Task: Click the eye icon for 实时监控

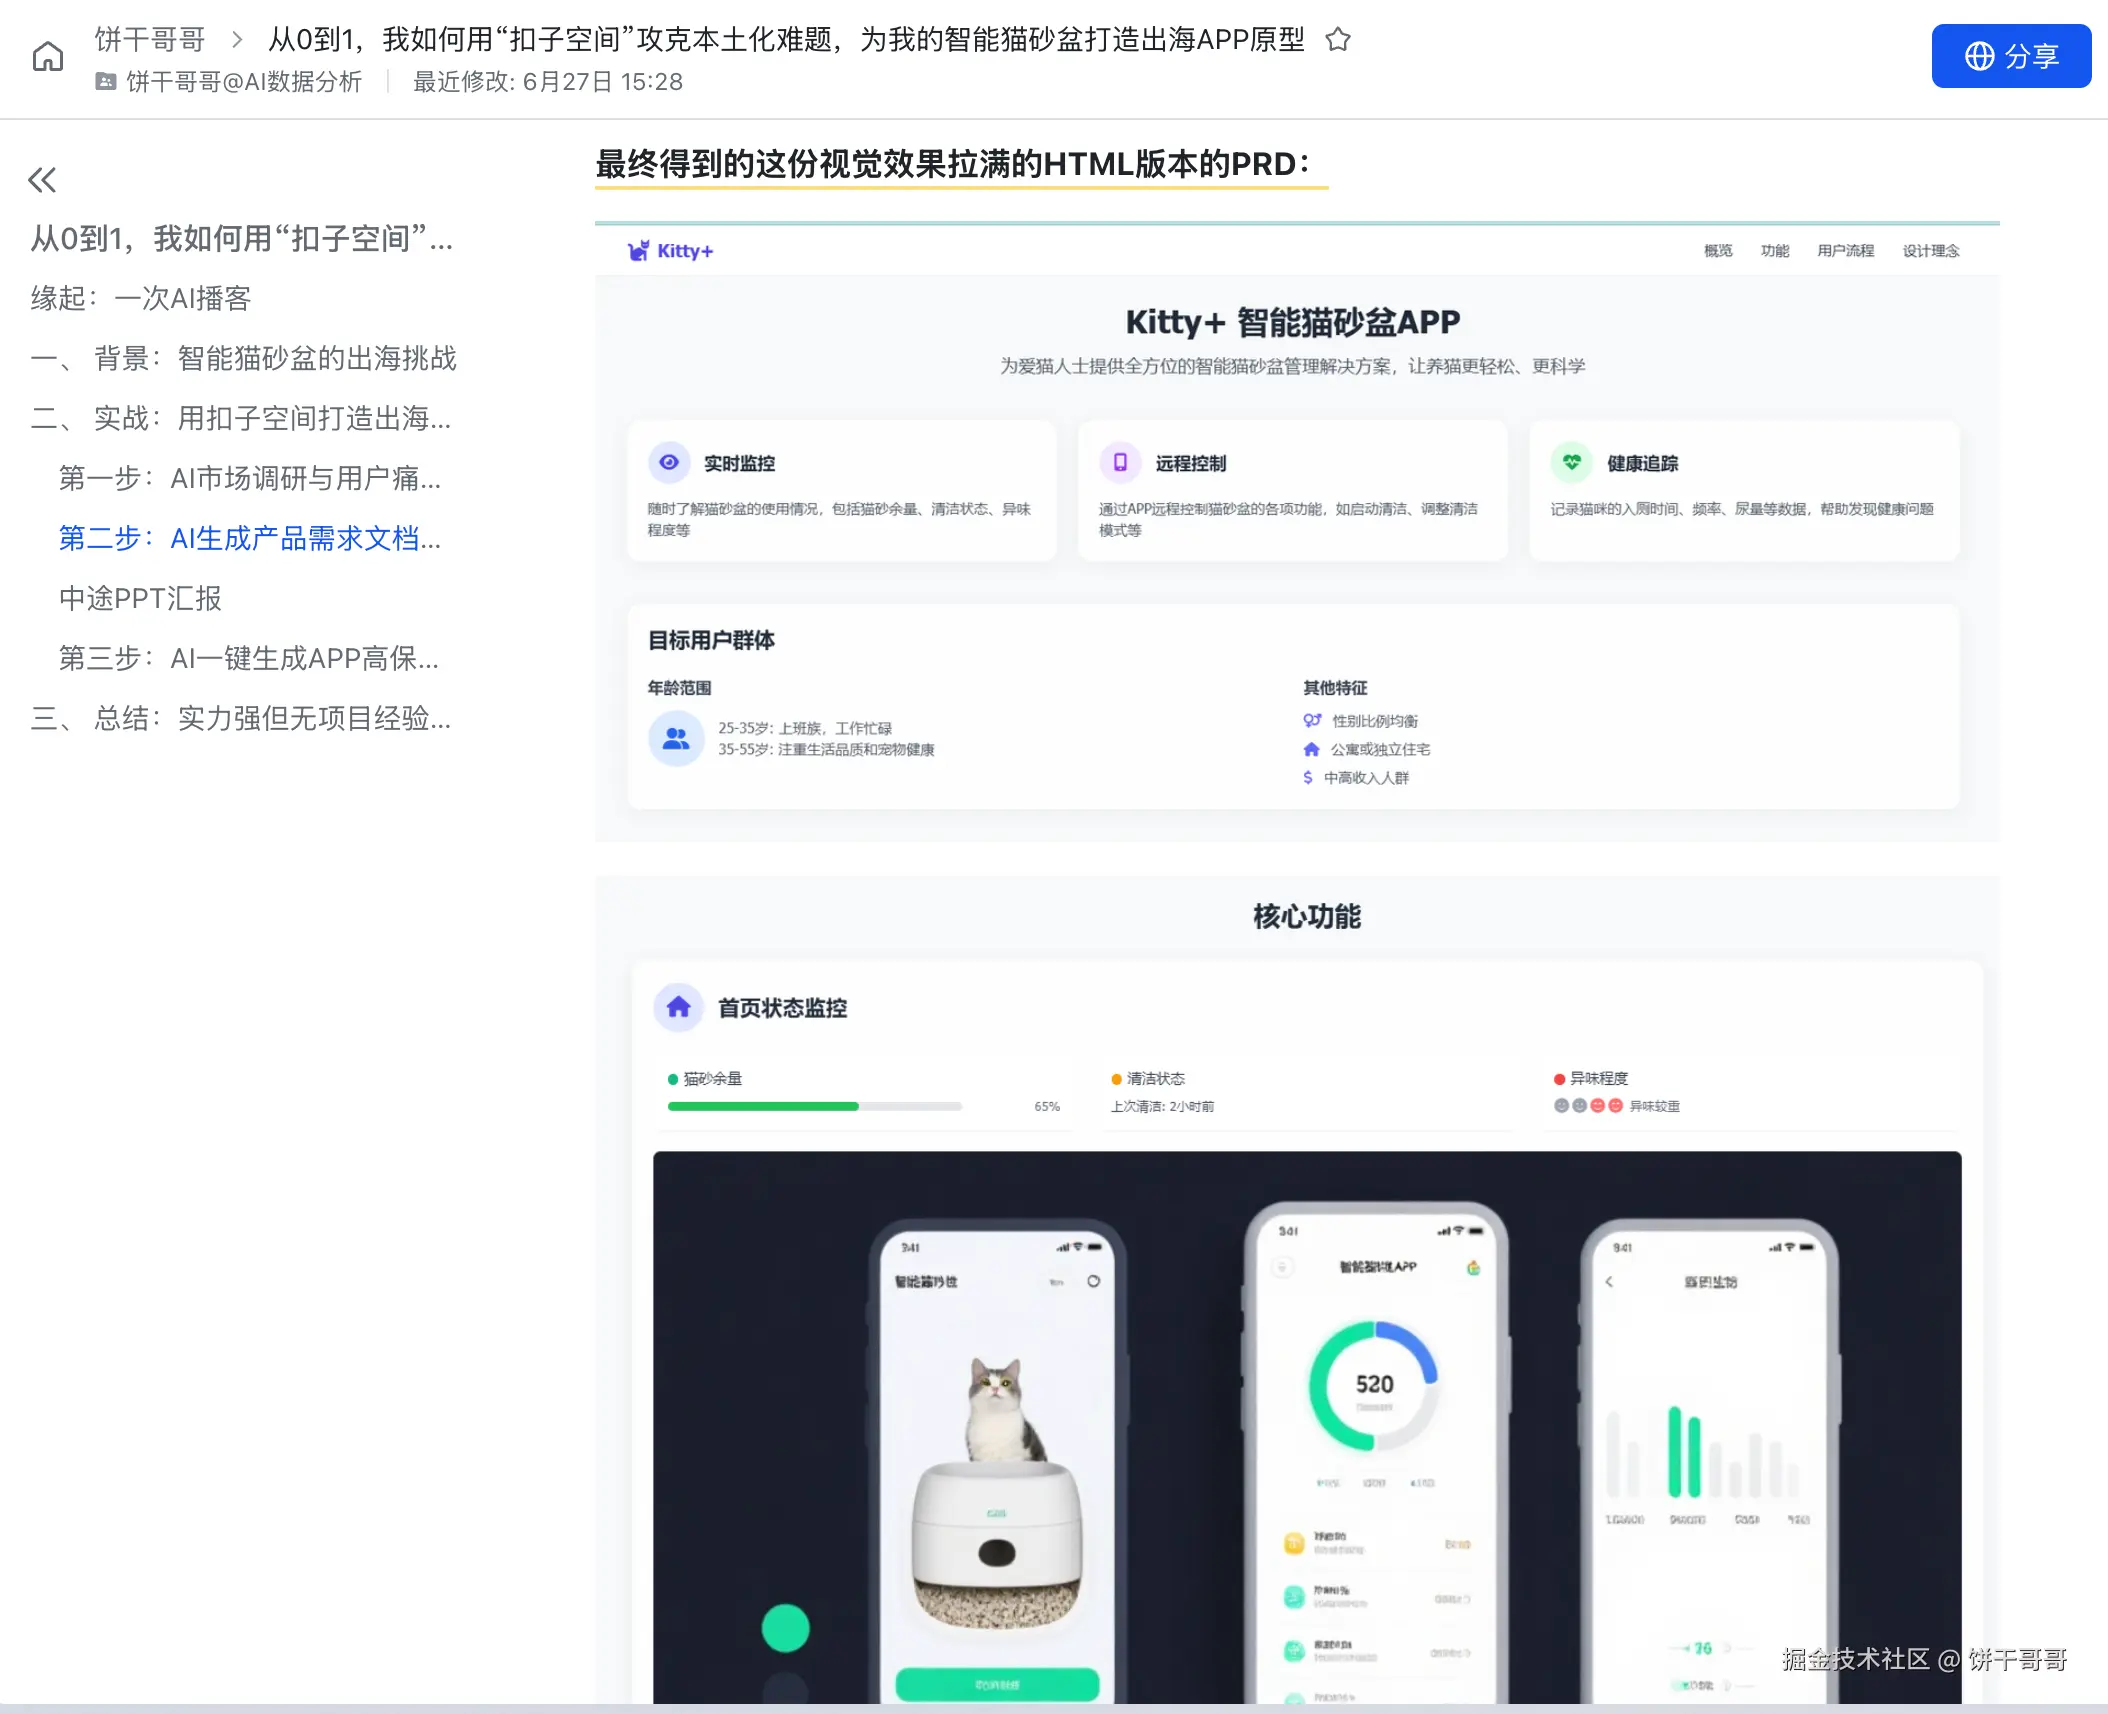Action: coord(669,462)
